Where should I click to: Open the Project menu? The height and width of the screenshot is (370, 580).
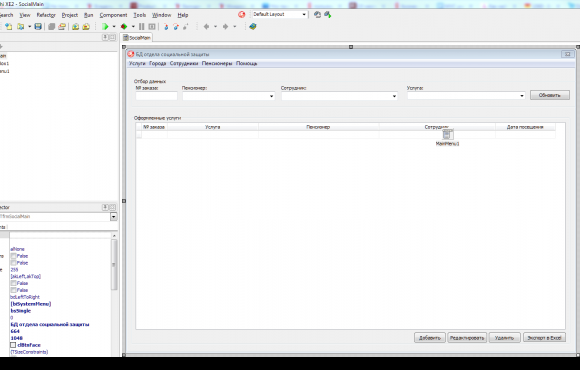point(70,15)
